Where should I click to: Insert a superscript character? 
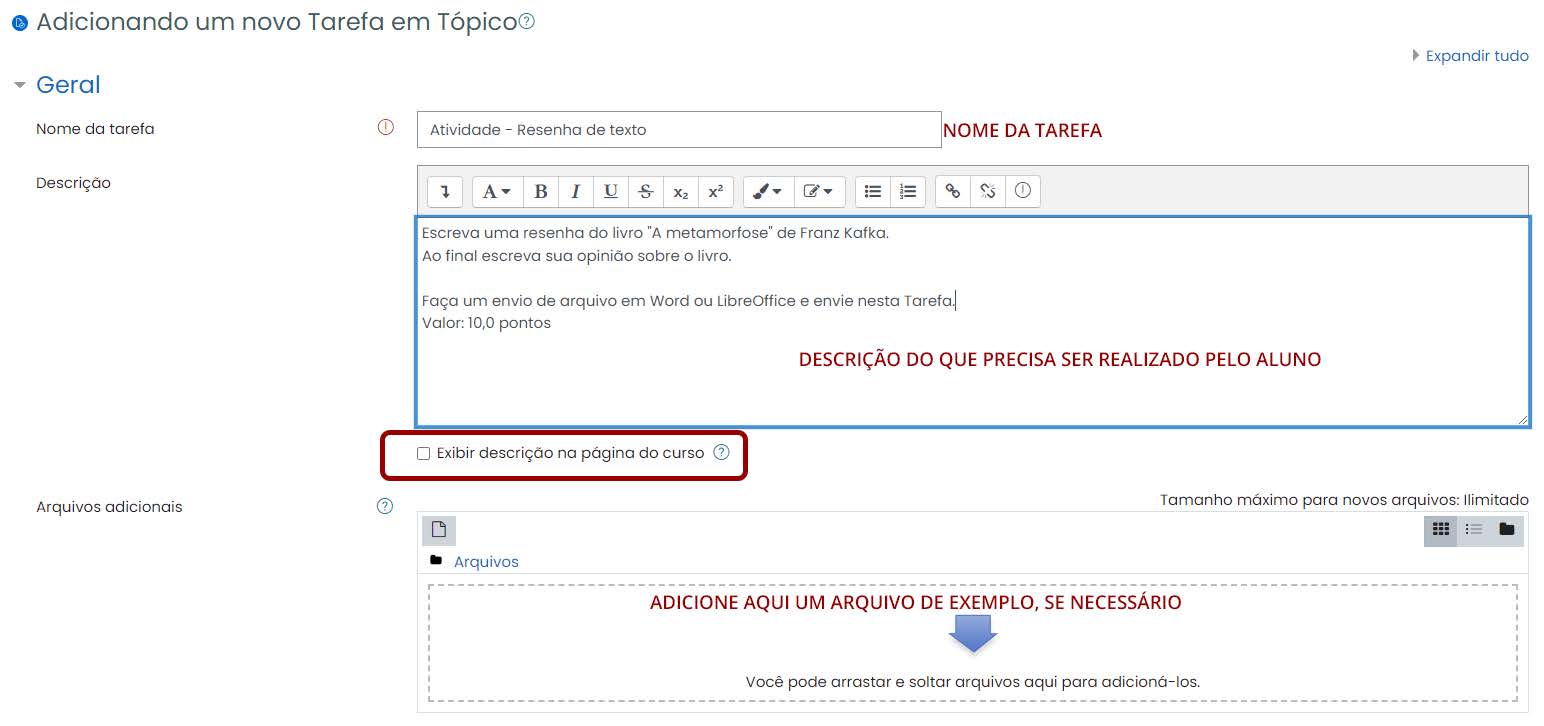tap(716, 191)
